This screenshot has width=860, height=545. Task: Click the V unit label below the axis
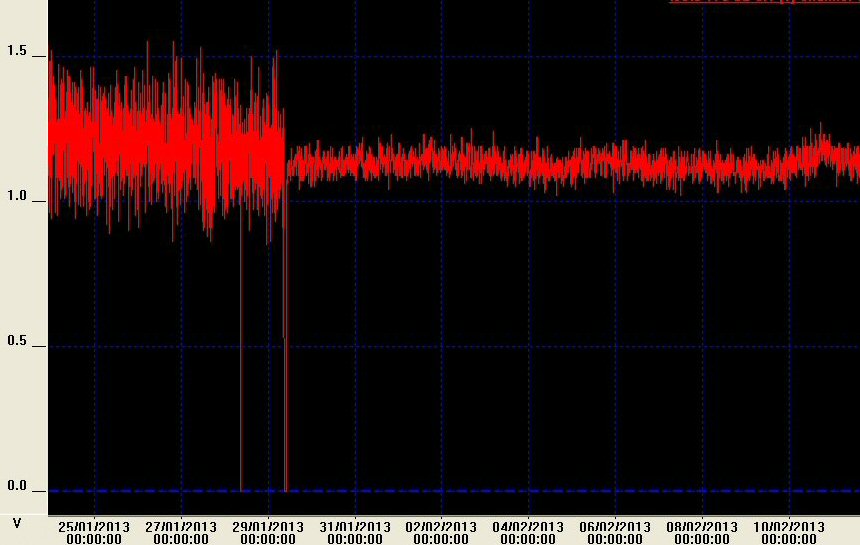coord(16,523)
